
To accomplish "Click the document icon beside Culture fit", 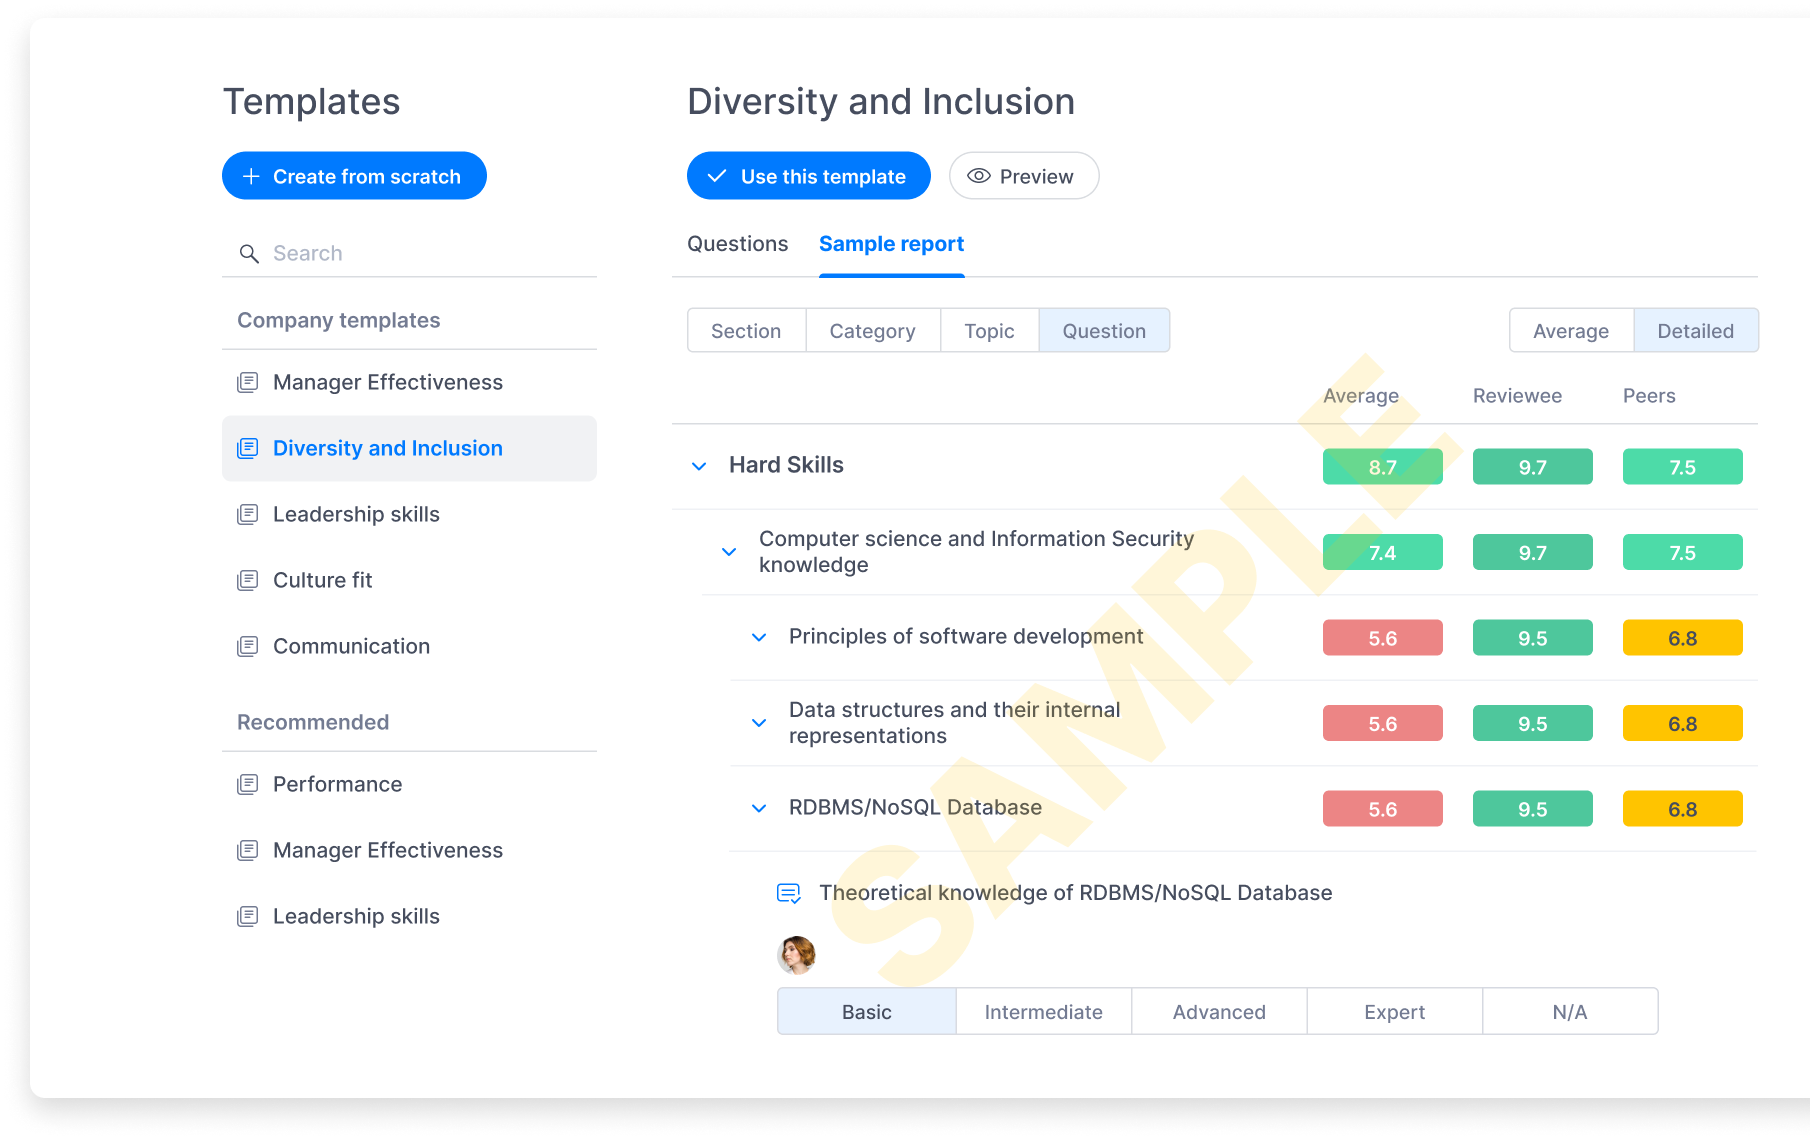I will point(247,580).
